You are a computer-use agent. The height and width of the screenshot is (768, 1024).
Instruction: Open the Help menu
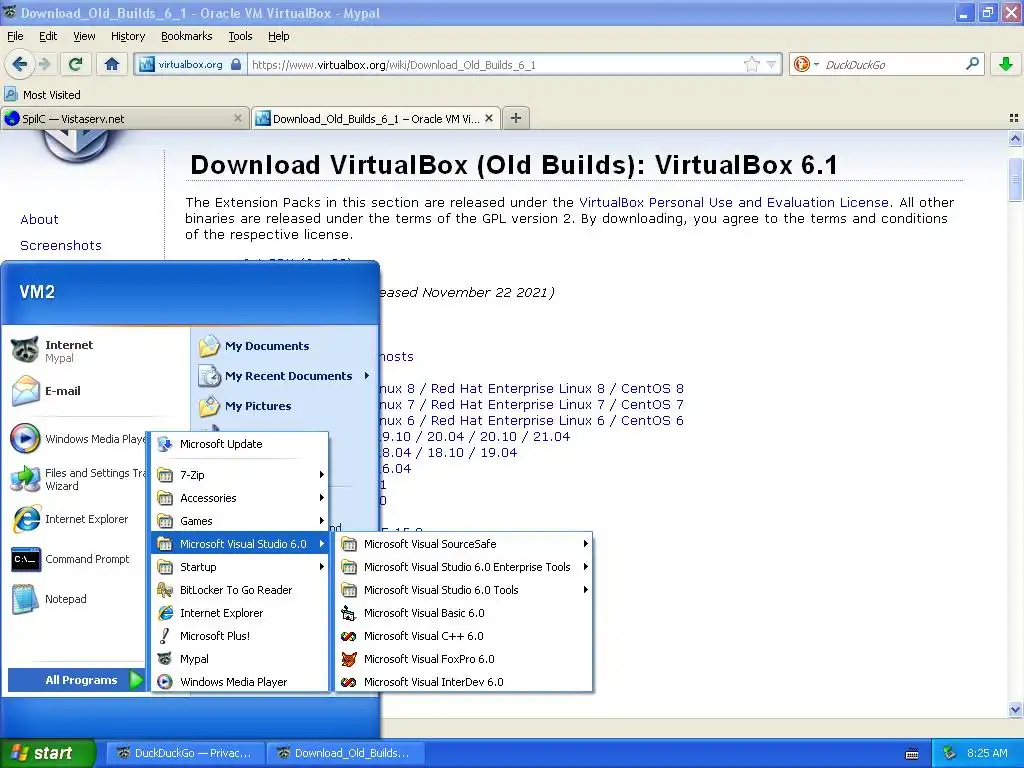(278, 36)
